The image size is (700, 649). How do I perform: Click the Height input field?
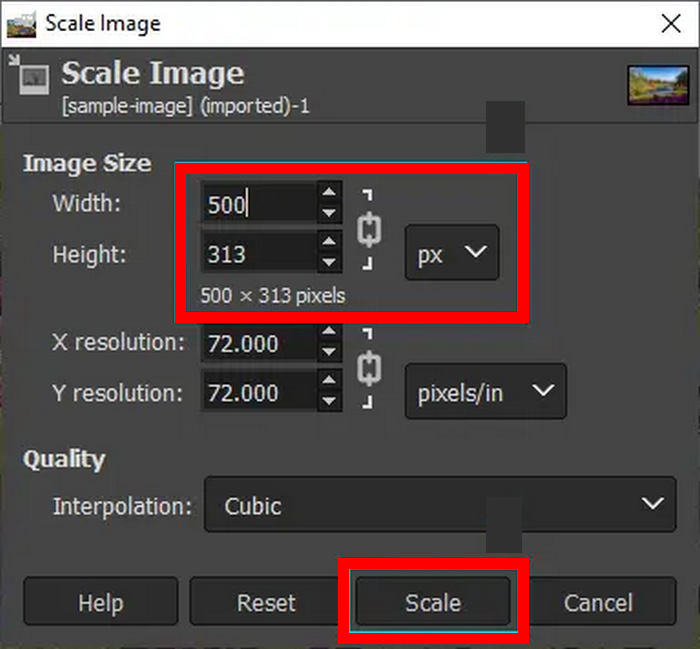[x=258, y=254]
